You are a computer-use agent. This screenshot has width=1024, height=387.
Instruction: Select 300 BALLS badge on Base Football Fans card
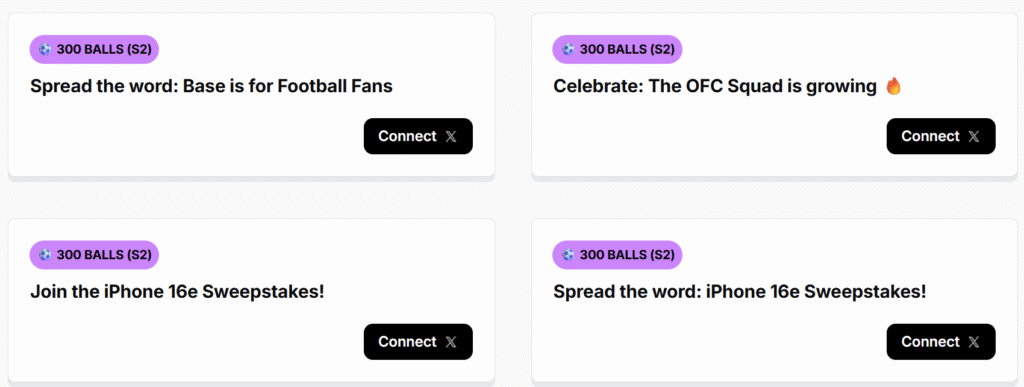[94, 50]
